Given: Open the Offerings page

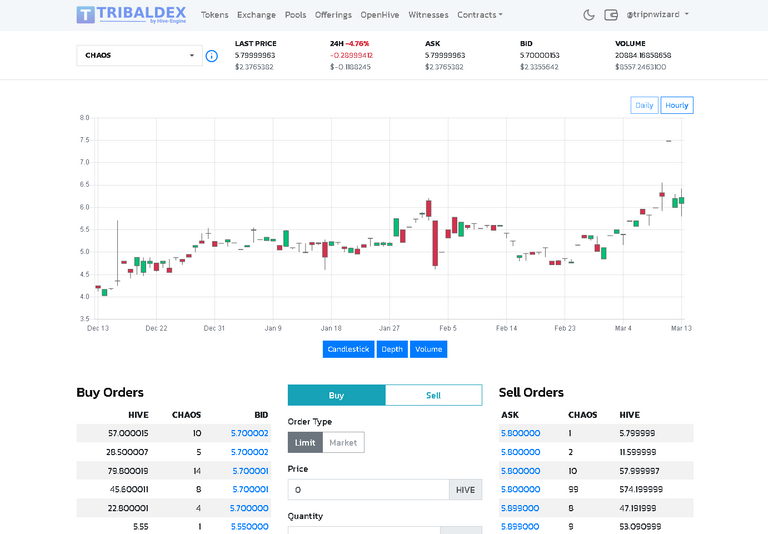Looking at the screenshot, I should coord(333,15).
